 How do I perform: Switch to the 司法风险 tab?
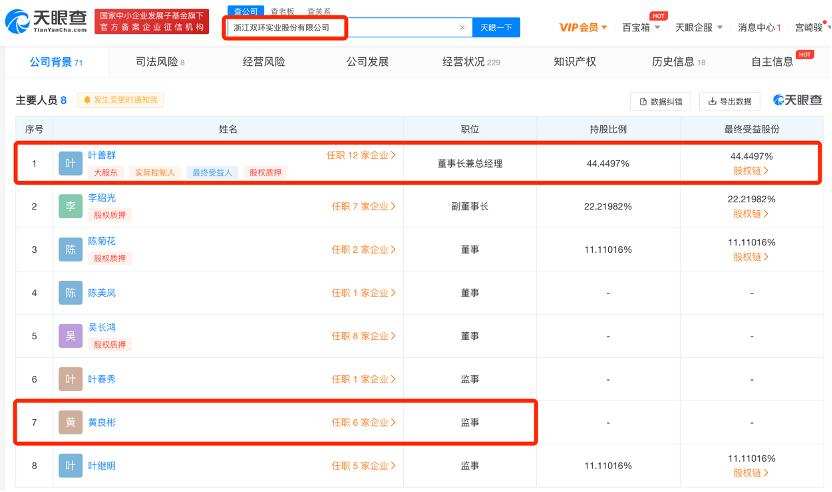tap(160, 62)
